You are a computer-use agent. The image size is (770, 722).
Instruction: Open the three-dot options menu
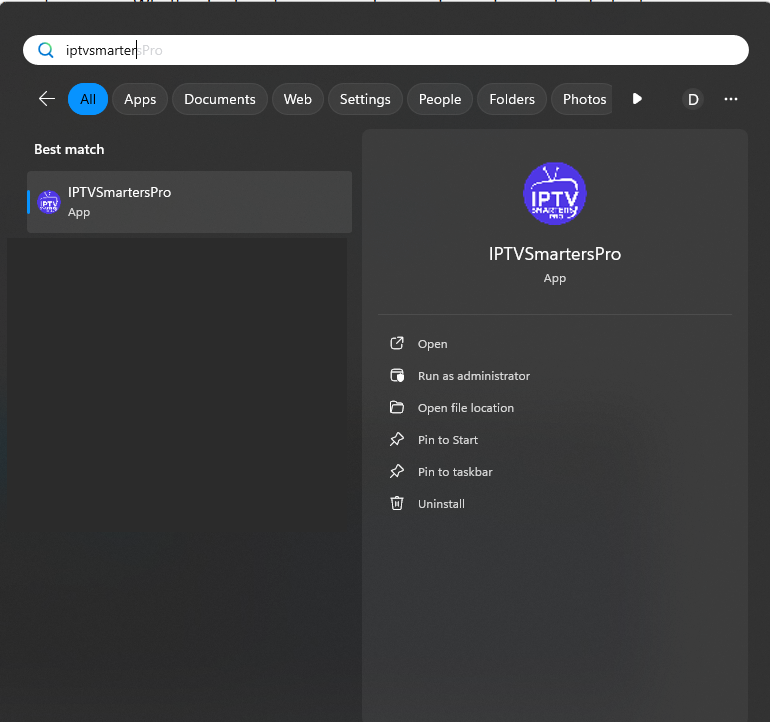point(731,99)
